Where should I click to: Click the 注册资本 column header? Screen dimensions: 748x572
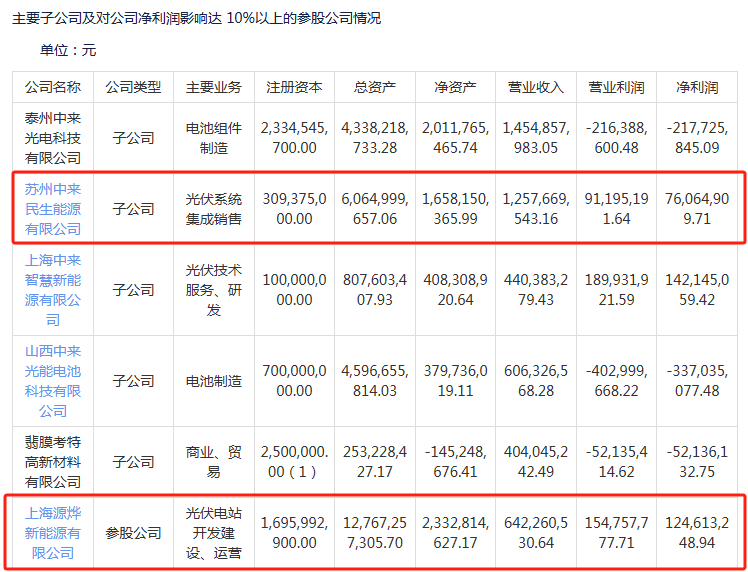point(294,87)
